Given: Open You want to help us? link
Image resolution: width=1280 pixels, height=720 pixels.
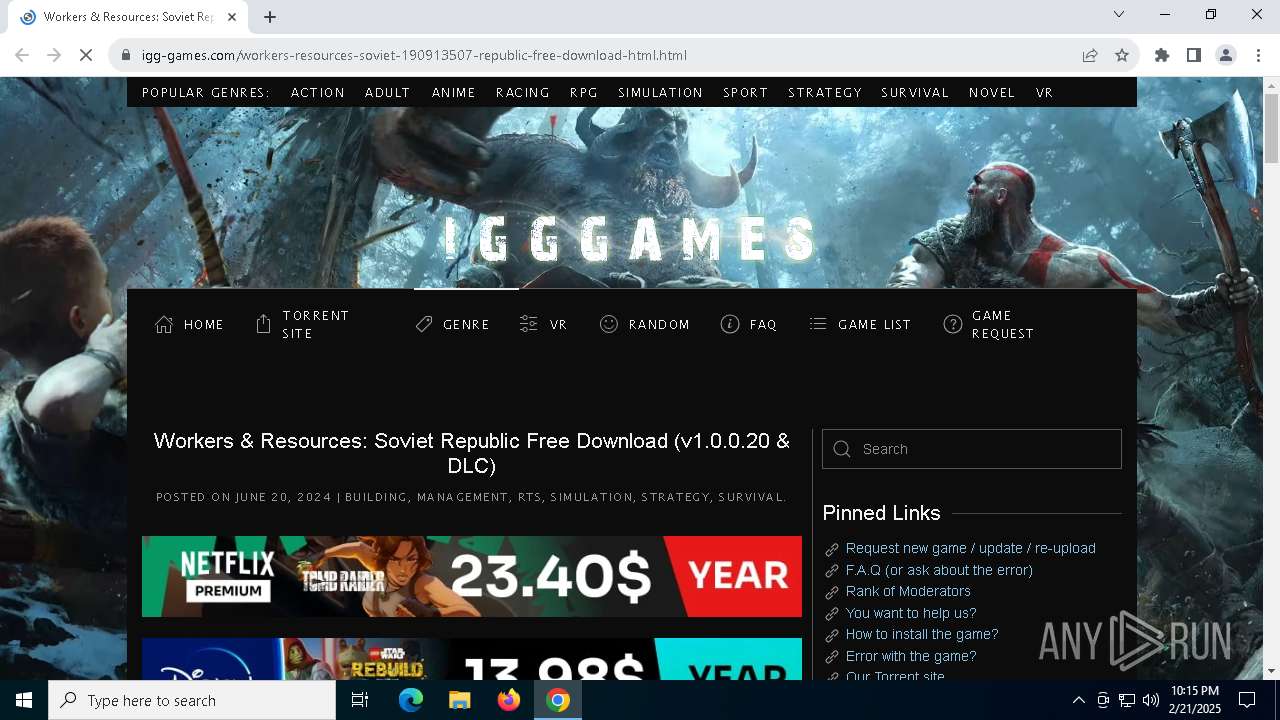Looking at the screenshot, I should (911, 613).
